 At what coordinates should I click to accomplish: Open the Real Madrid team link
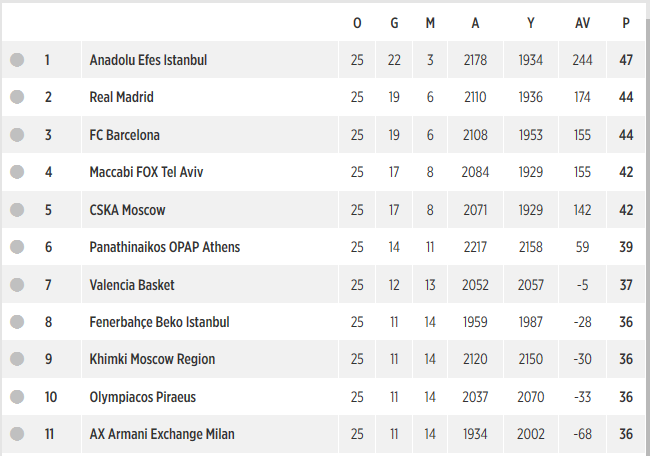tap(121, 97)
